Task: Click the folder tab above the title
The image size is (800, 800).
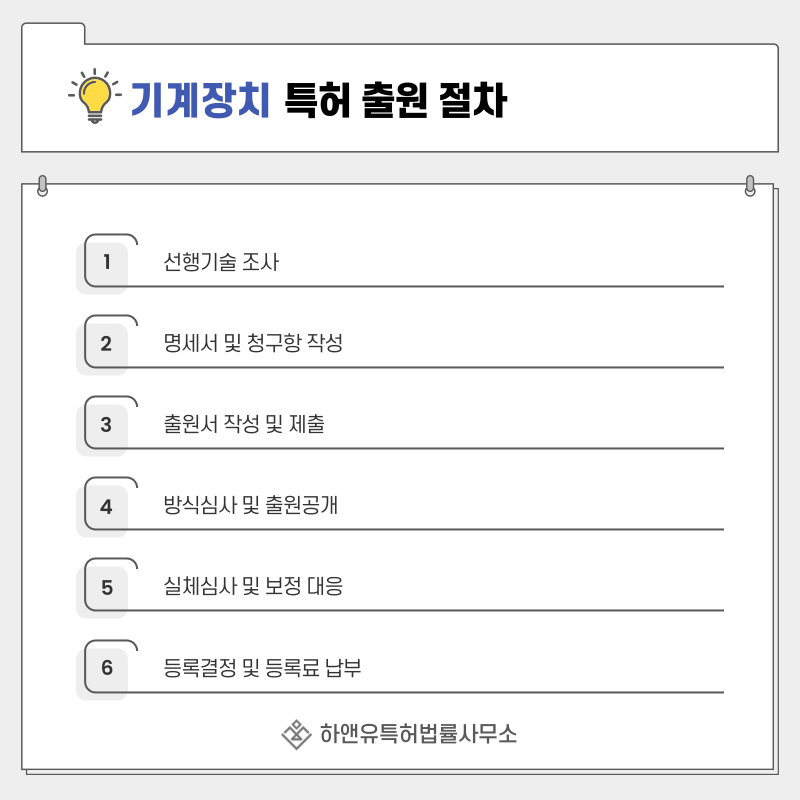Action: [53, 34]
